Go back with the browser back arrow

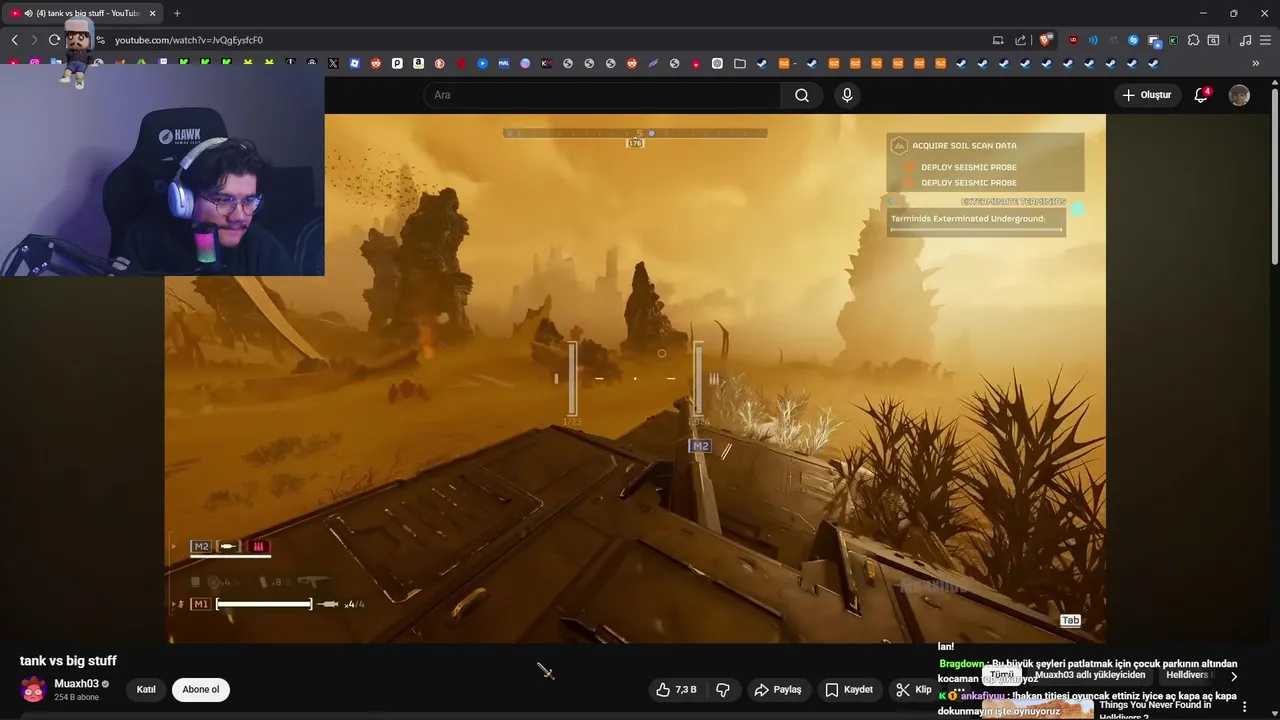click(x=14, y=40)
